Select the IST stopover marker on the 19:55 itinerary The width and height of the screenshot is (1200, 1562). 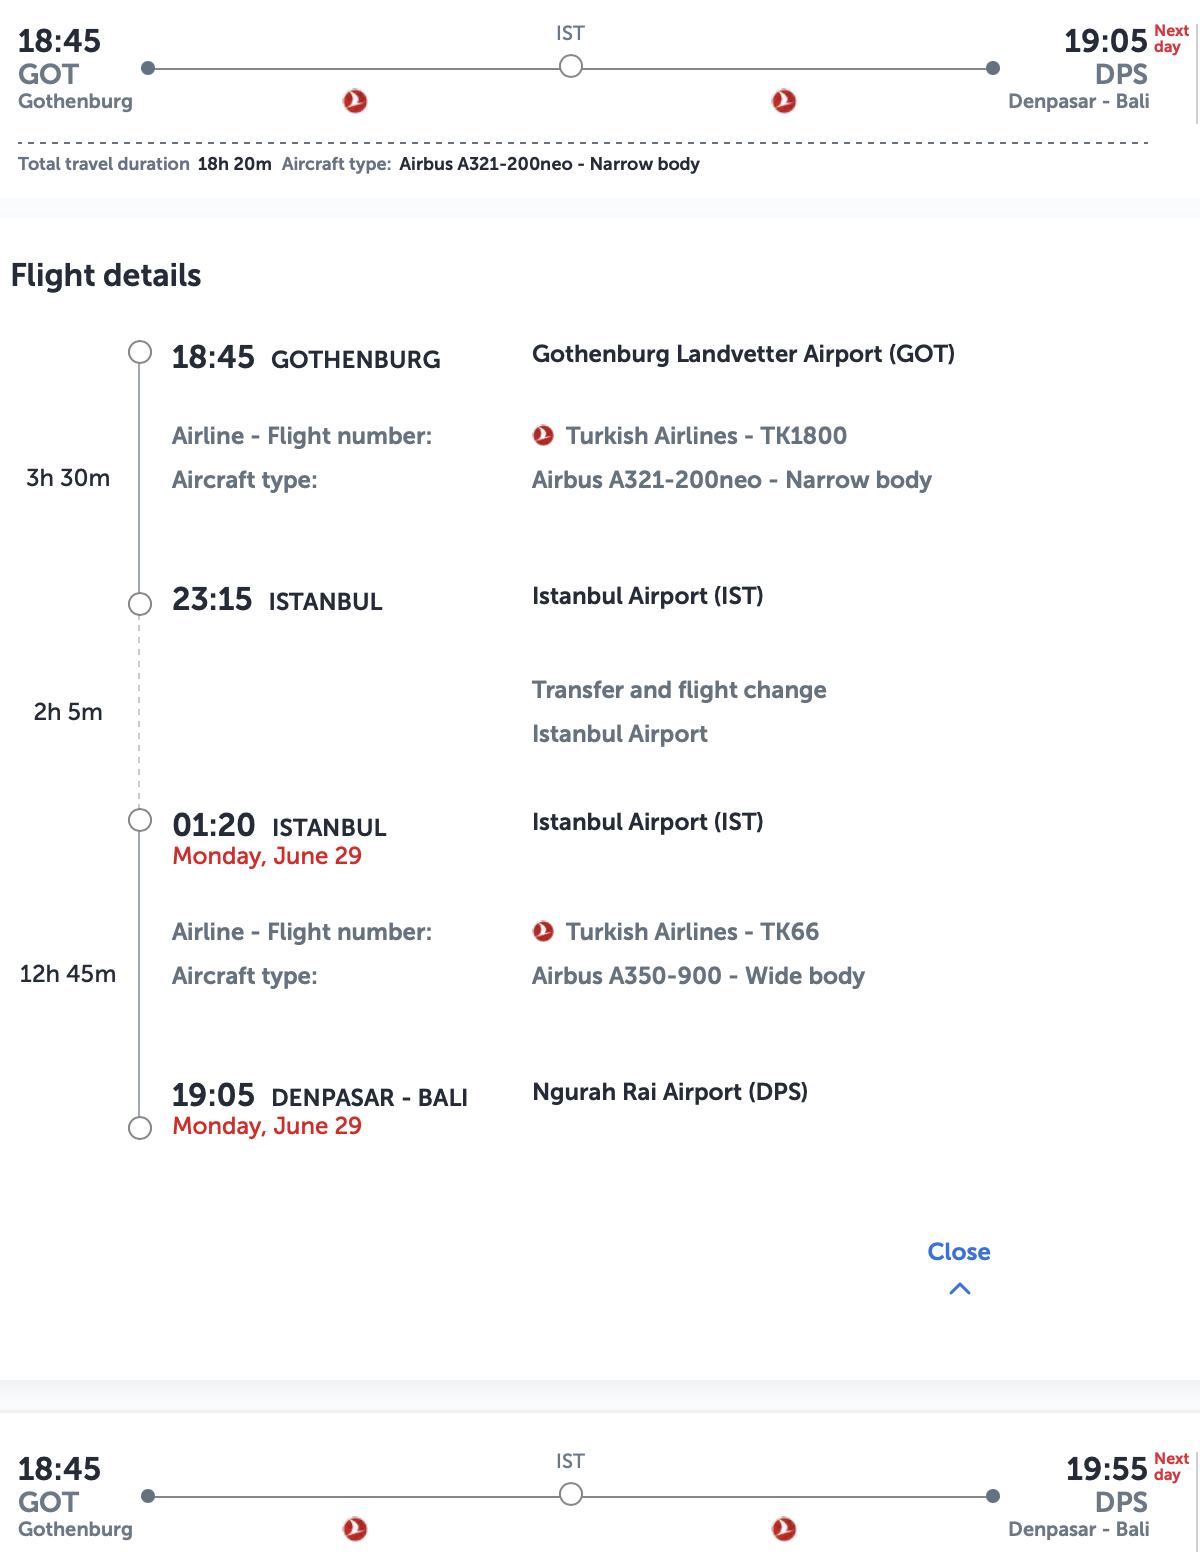570,1495
